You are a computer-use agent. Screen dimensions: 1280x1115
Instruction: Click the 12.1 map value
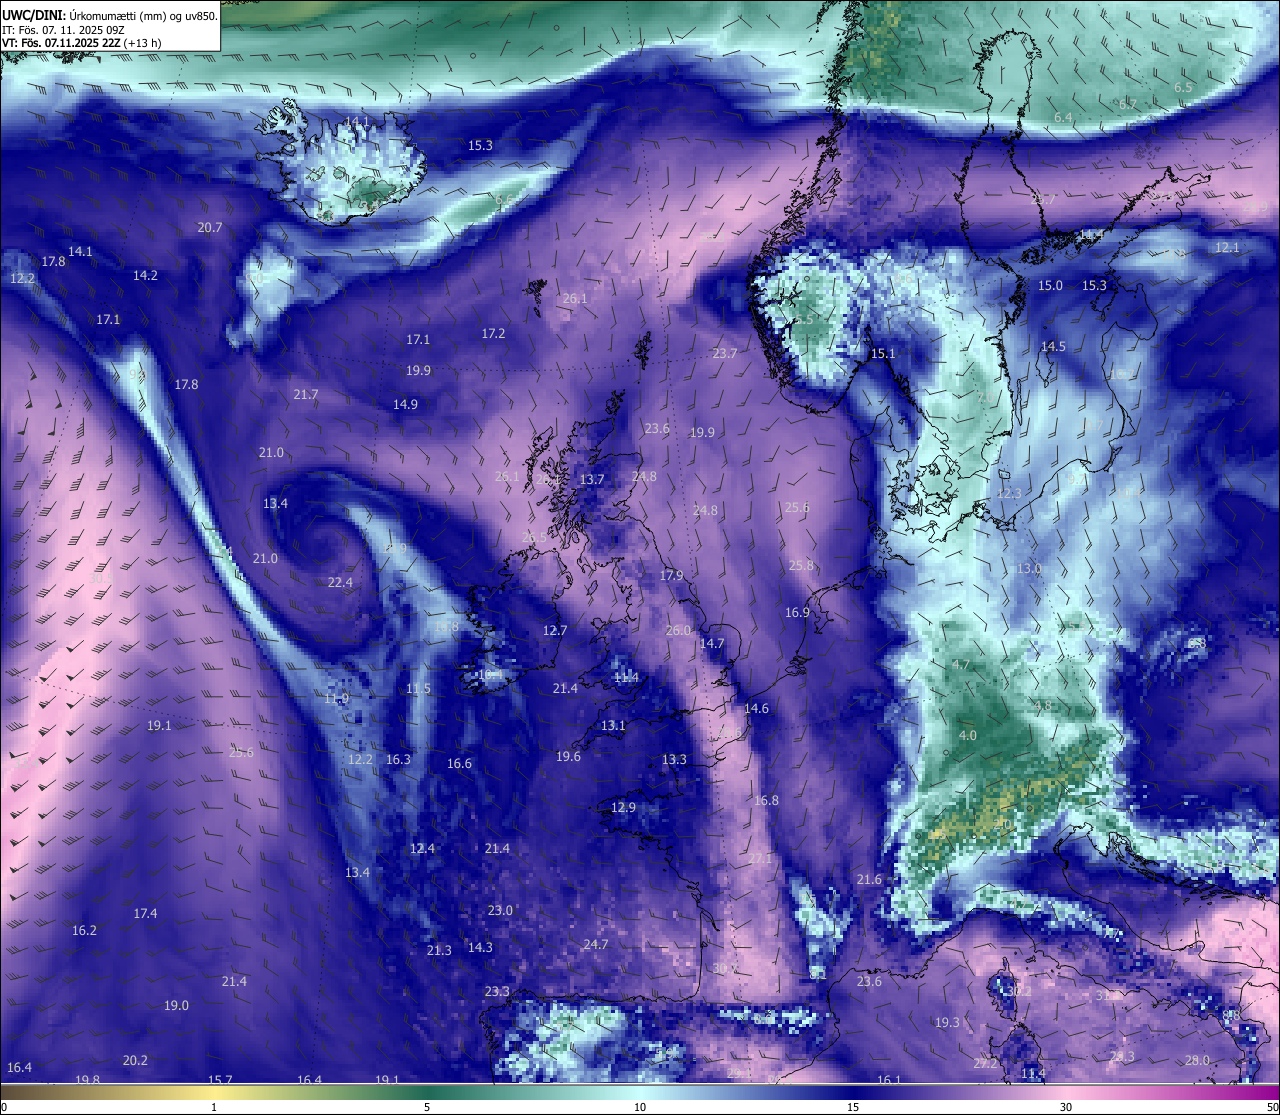1227,248
